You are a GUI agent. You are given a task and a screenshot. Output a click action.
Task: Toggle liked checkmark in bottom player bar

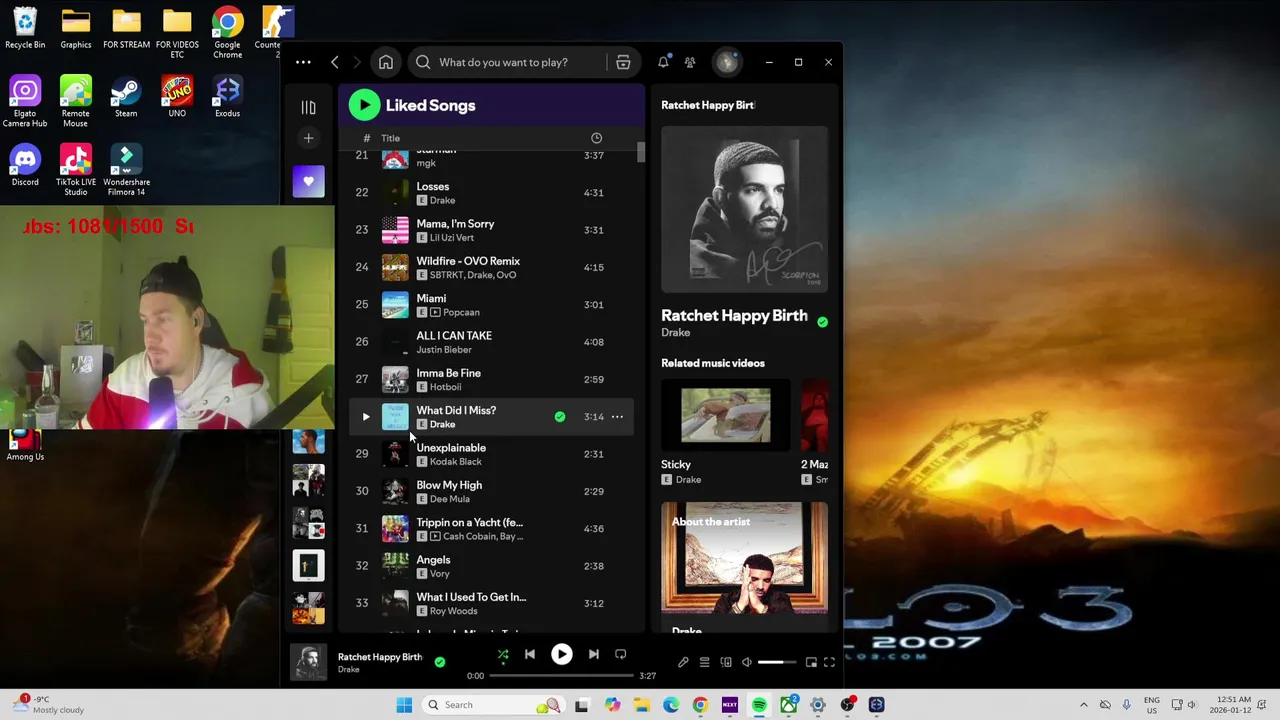[440, 662]
